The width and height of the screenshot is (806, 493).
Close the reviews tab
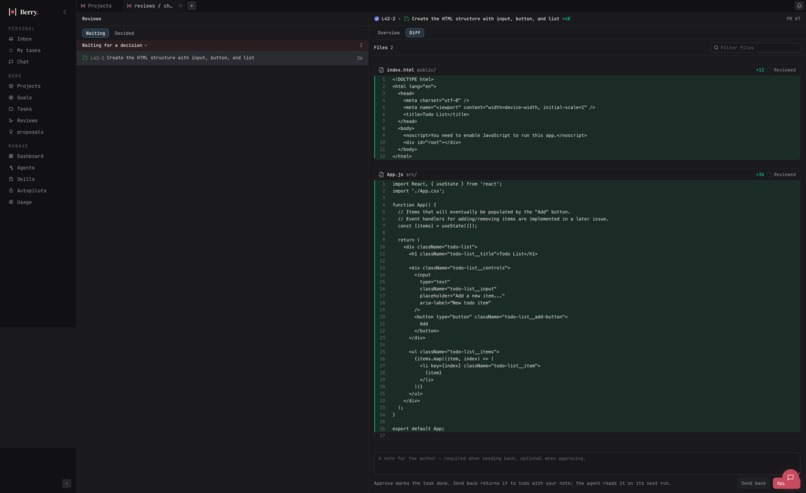180,6
